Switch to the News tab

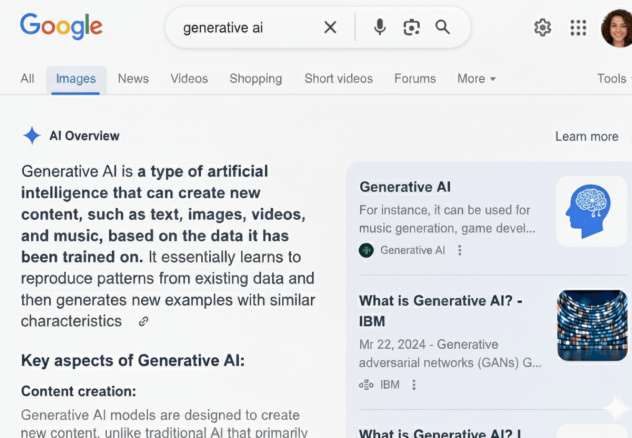point(133,78)
